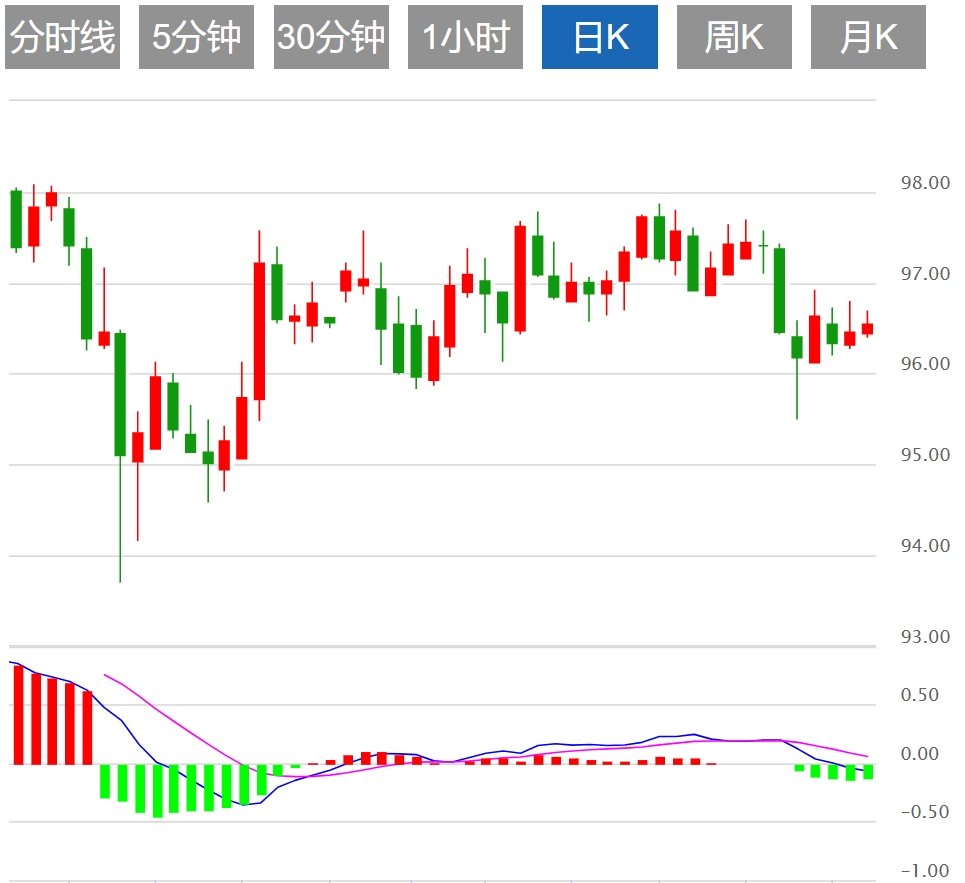The image size is (965, 883).
Task: Select the 5分钟 chart tab
Action: point(196,38)
